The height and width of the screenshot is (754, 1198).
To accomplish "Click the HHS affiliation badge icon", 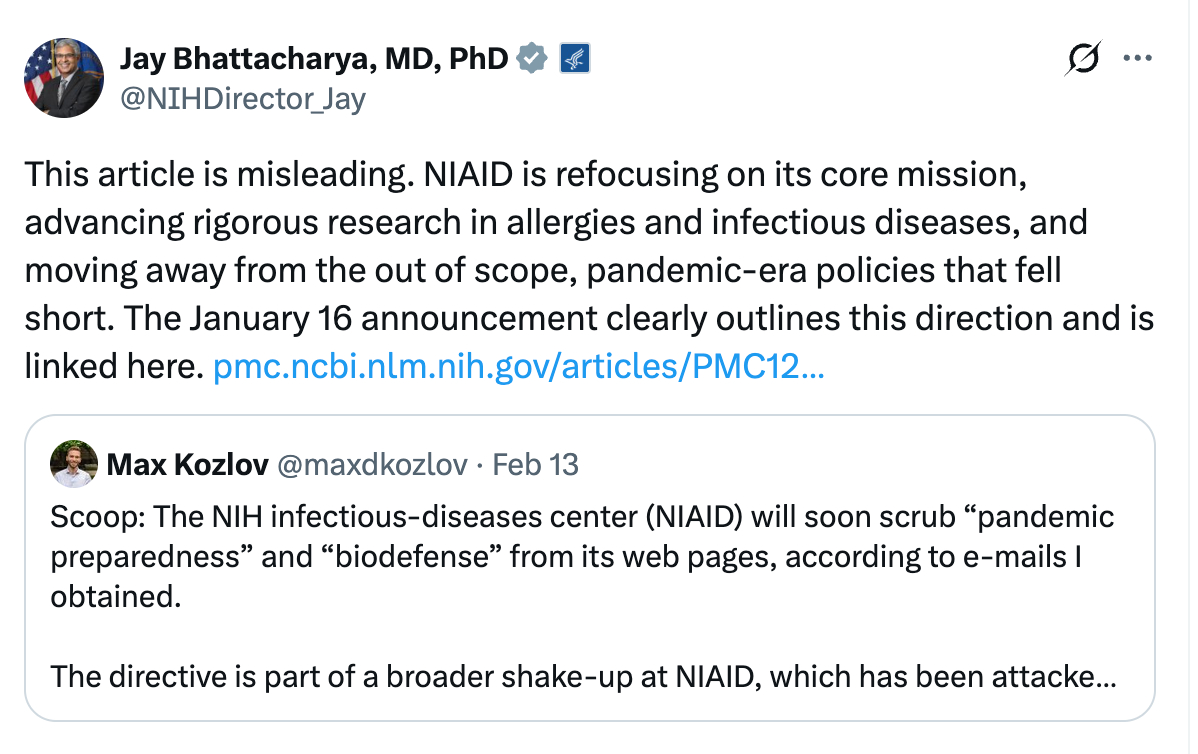I will (x=574, y=59).
